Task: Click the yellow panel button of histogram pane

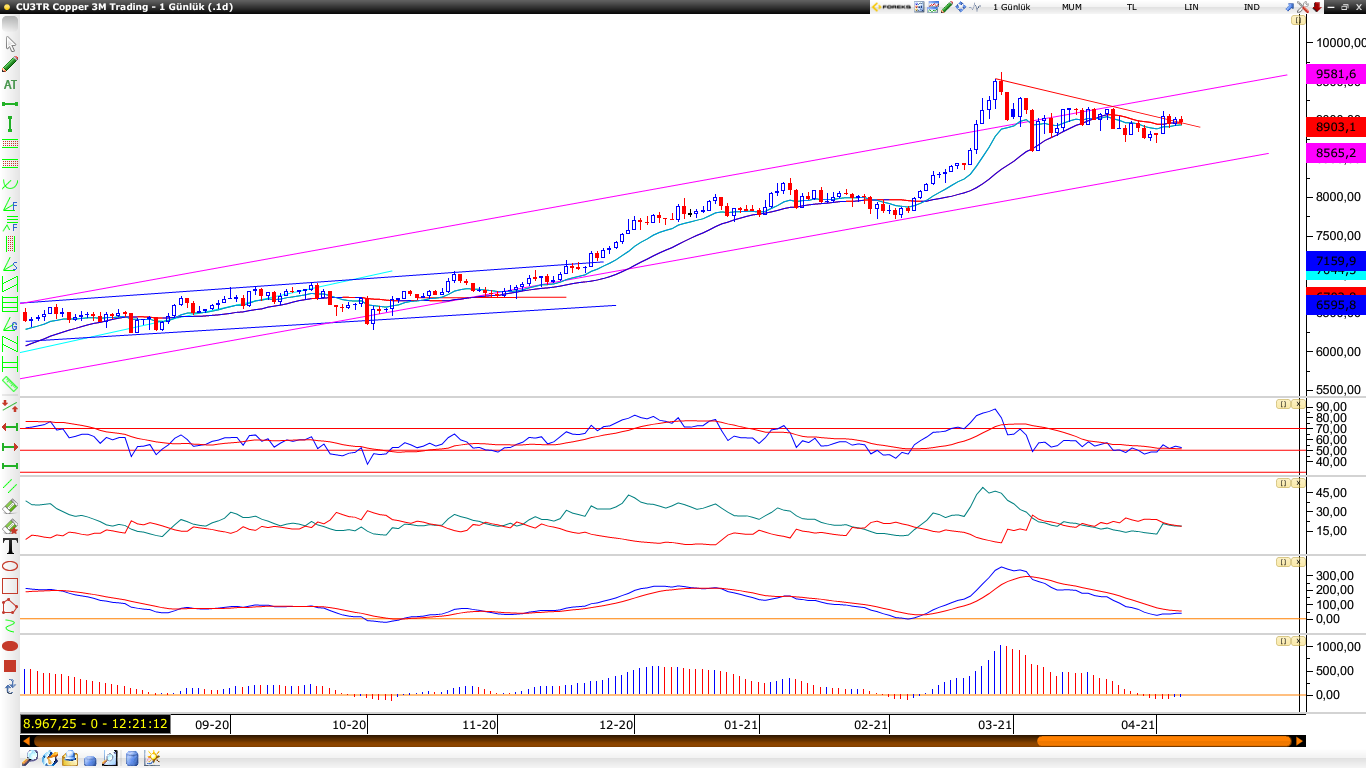Action: tap(1282, 641)
